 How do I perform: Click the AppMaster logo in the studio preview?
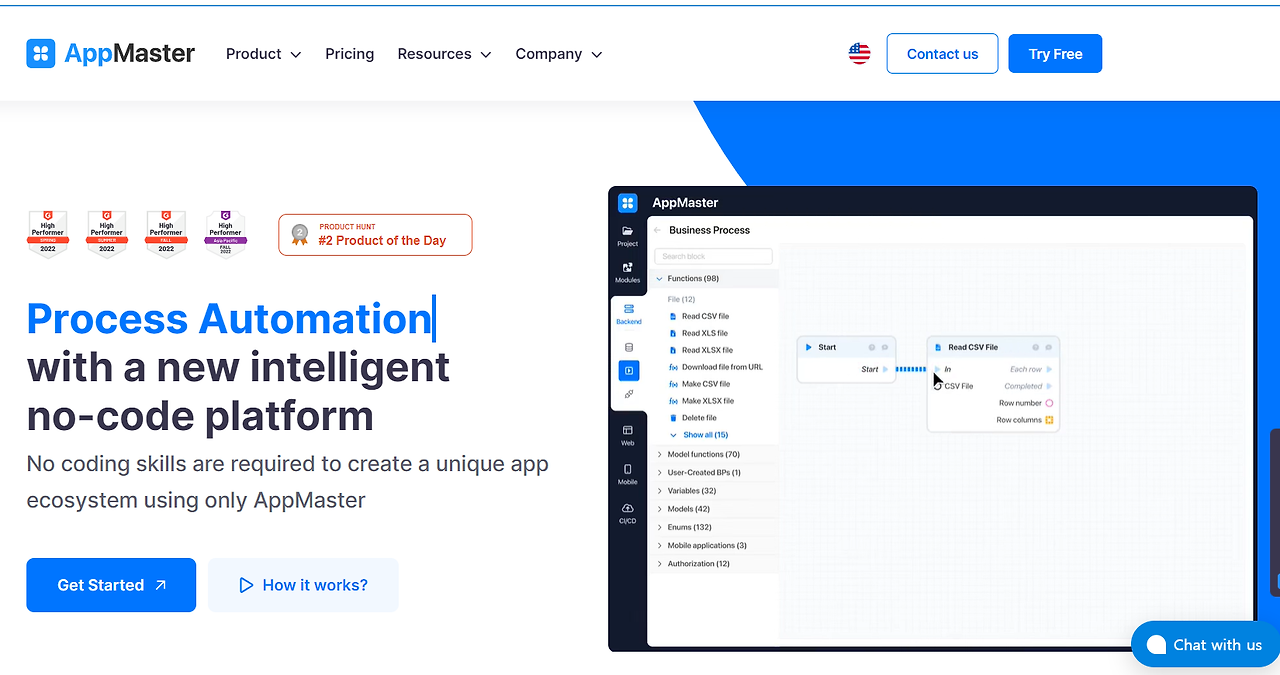coord(627,203)
